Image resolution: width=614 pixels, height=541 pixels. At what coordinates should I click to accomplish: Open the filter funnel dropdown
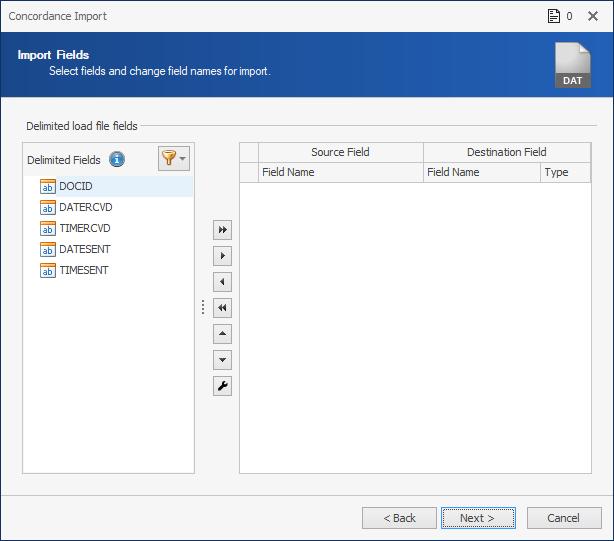click(x=174, y=159)
